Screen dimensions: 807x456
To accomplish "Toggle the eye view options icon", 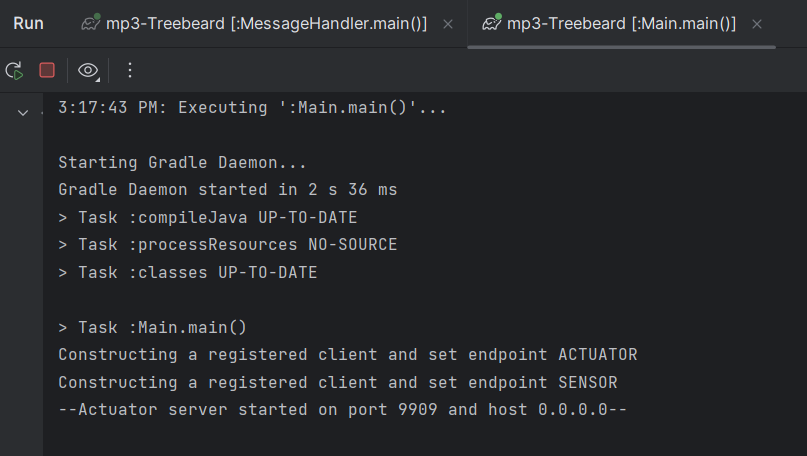I will point(88,71).
